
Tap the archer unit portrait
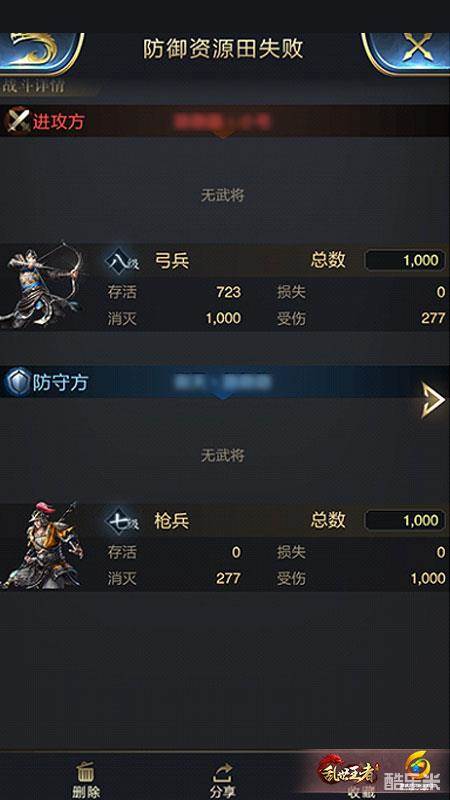(x=42, y=285)
